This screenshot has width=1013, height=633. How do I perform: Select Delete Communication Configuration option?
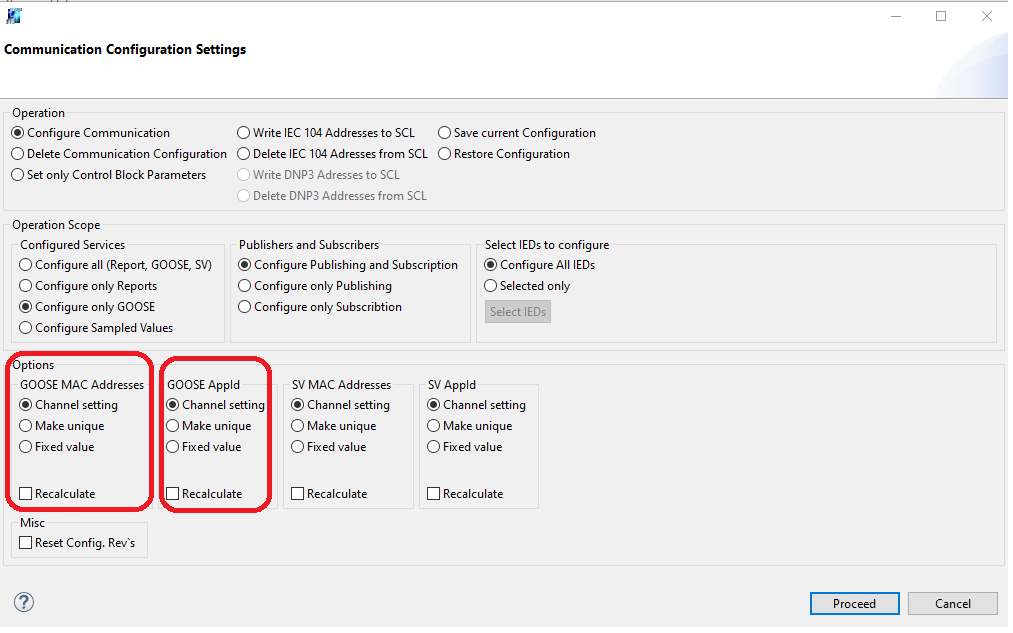pyautogui.click(x=18, y=154)
